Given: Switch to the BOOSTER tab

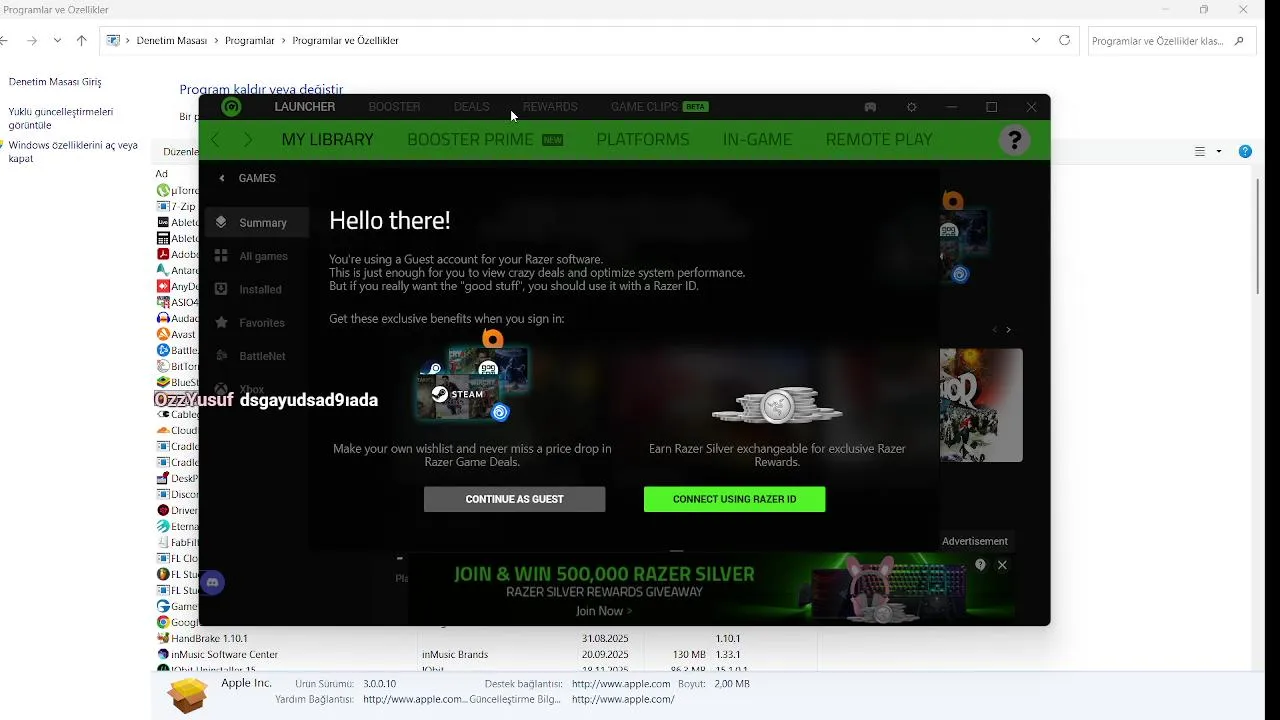Looking at the screenshot, I should 394,107.
